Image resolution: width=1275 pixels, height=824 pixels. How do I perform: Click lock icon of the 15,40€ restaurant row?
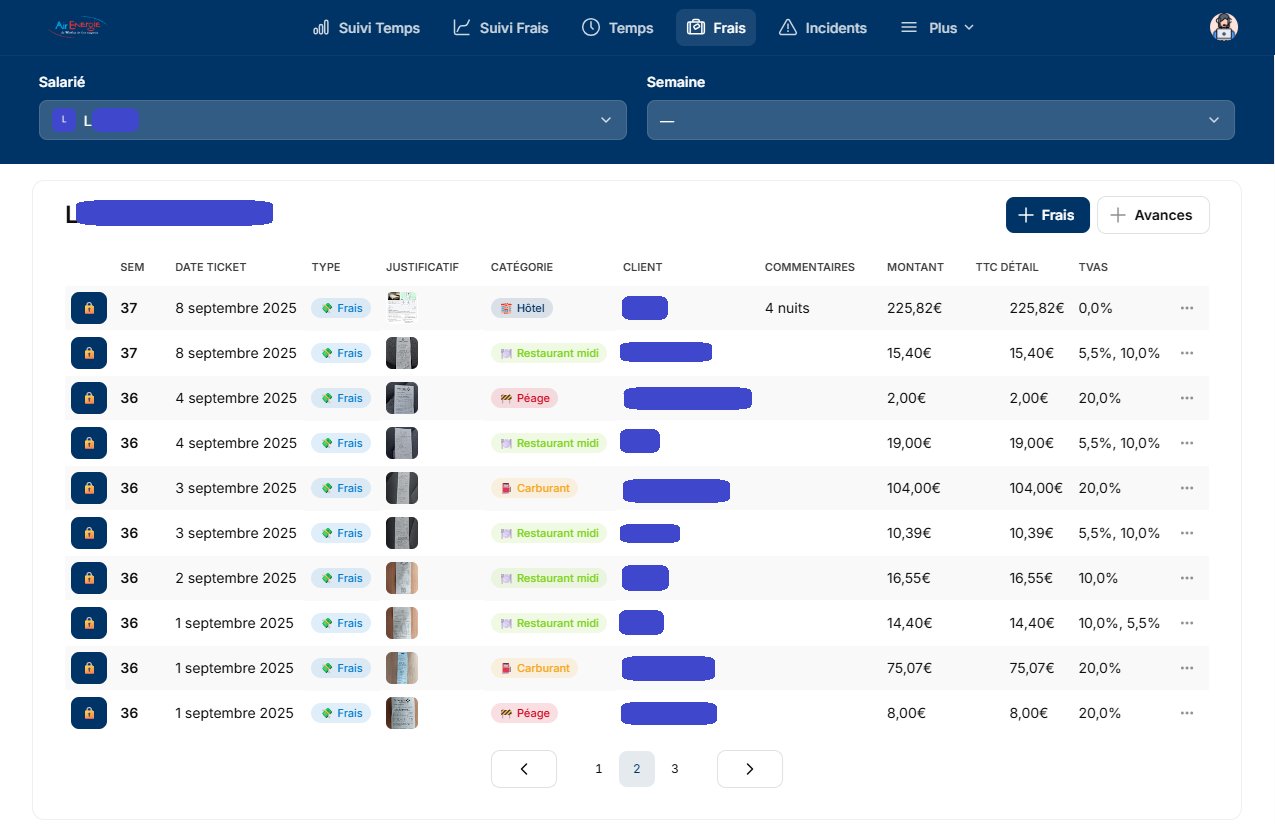89,353
